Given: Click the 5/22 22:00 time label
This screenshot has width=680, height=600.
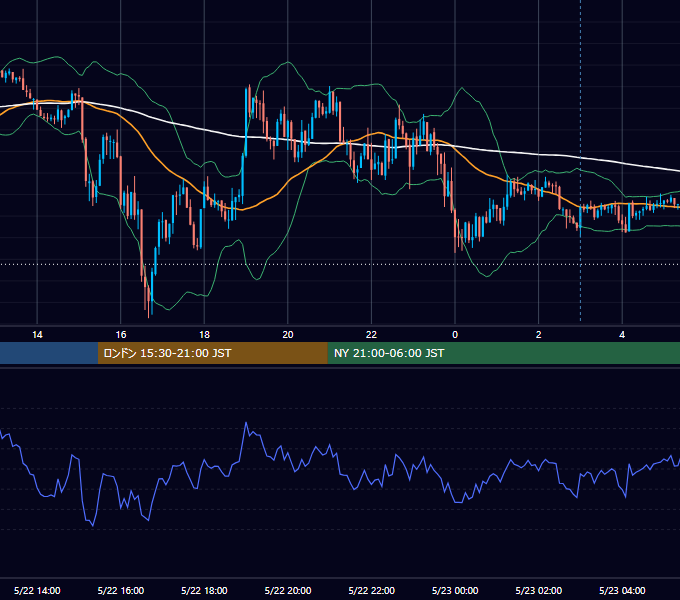Looking at the screenshot, I should 372,590.
